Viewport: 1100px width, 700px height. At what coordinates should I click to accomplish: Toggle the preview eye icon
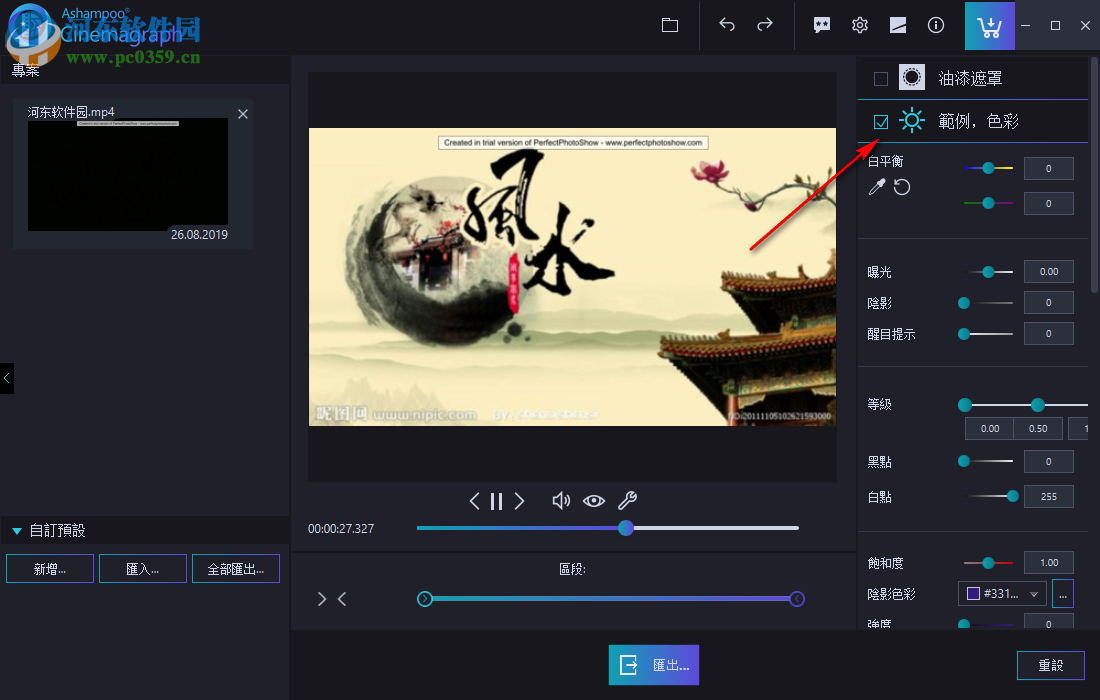[x=594, y=501]
